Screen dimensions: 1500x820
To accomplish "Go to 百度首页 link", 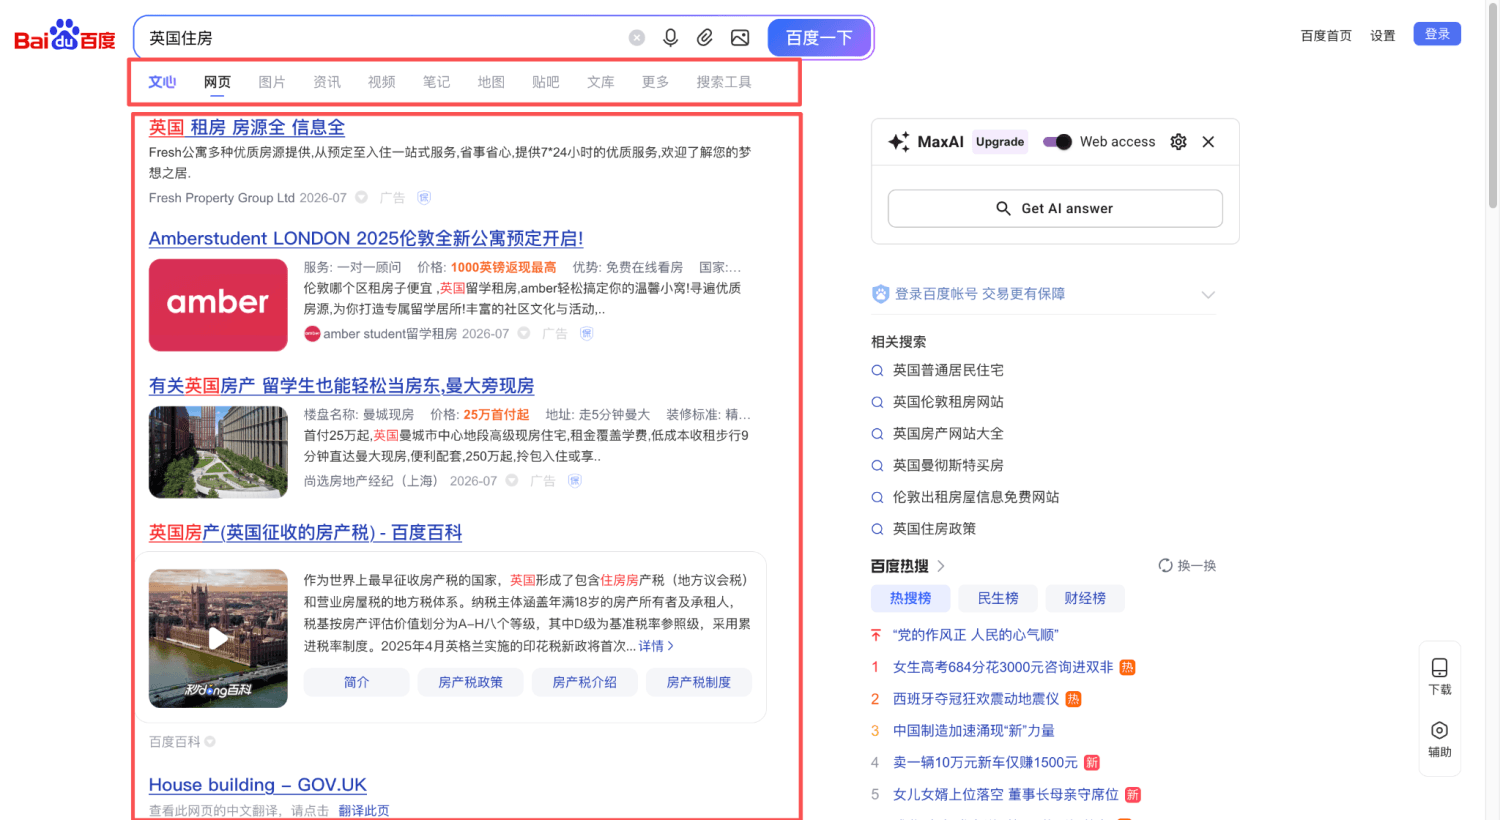I will point(1326,36).
